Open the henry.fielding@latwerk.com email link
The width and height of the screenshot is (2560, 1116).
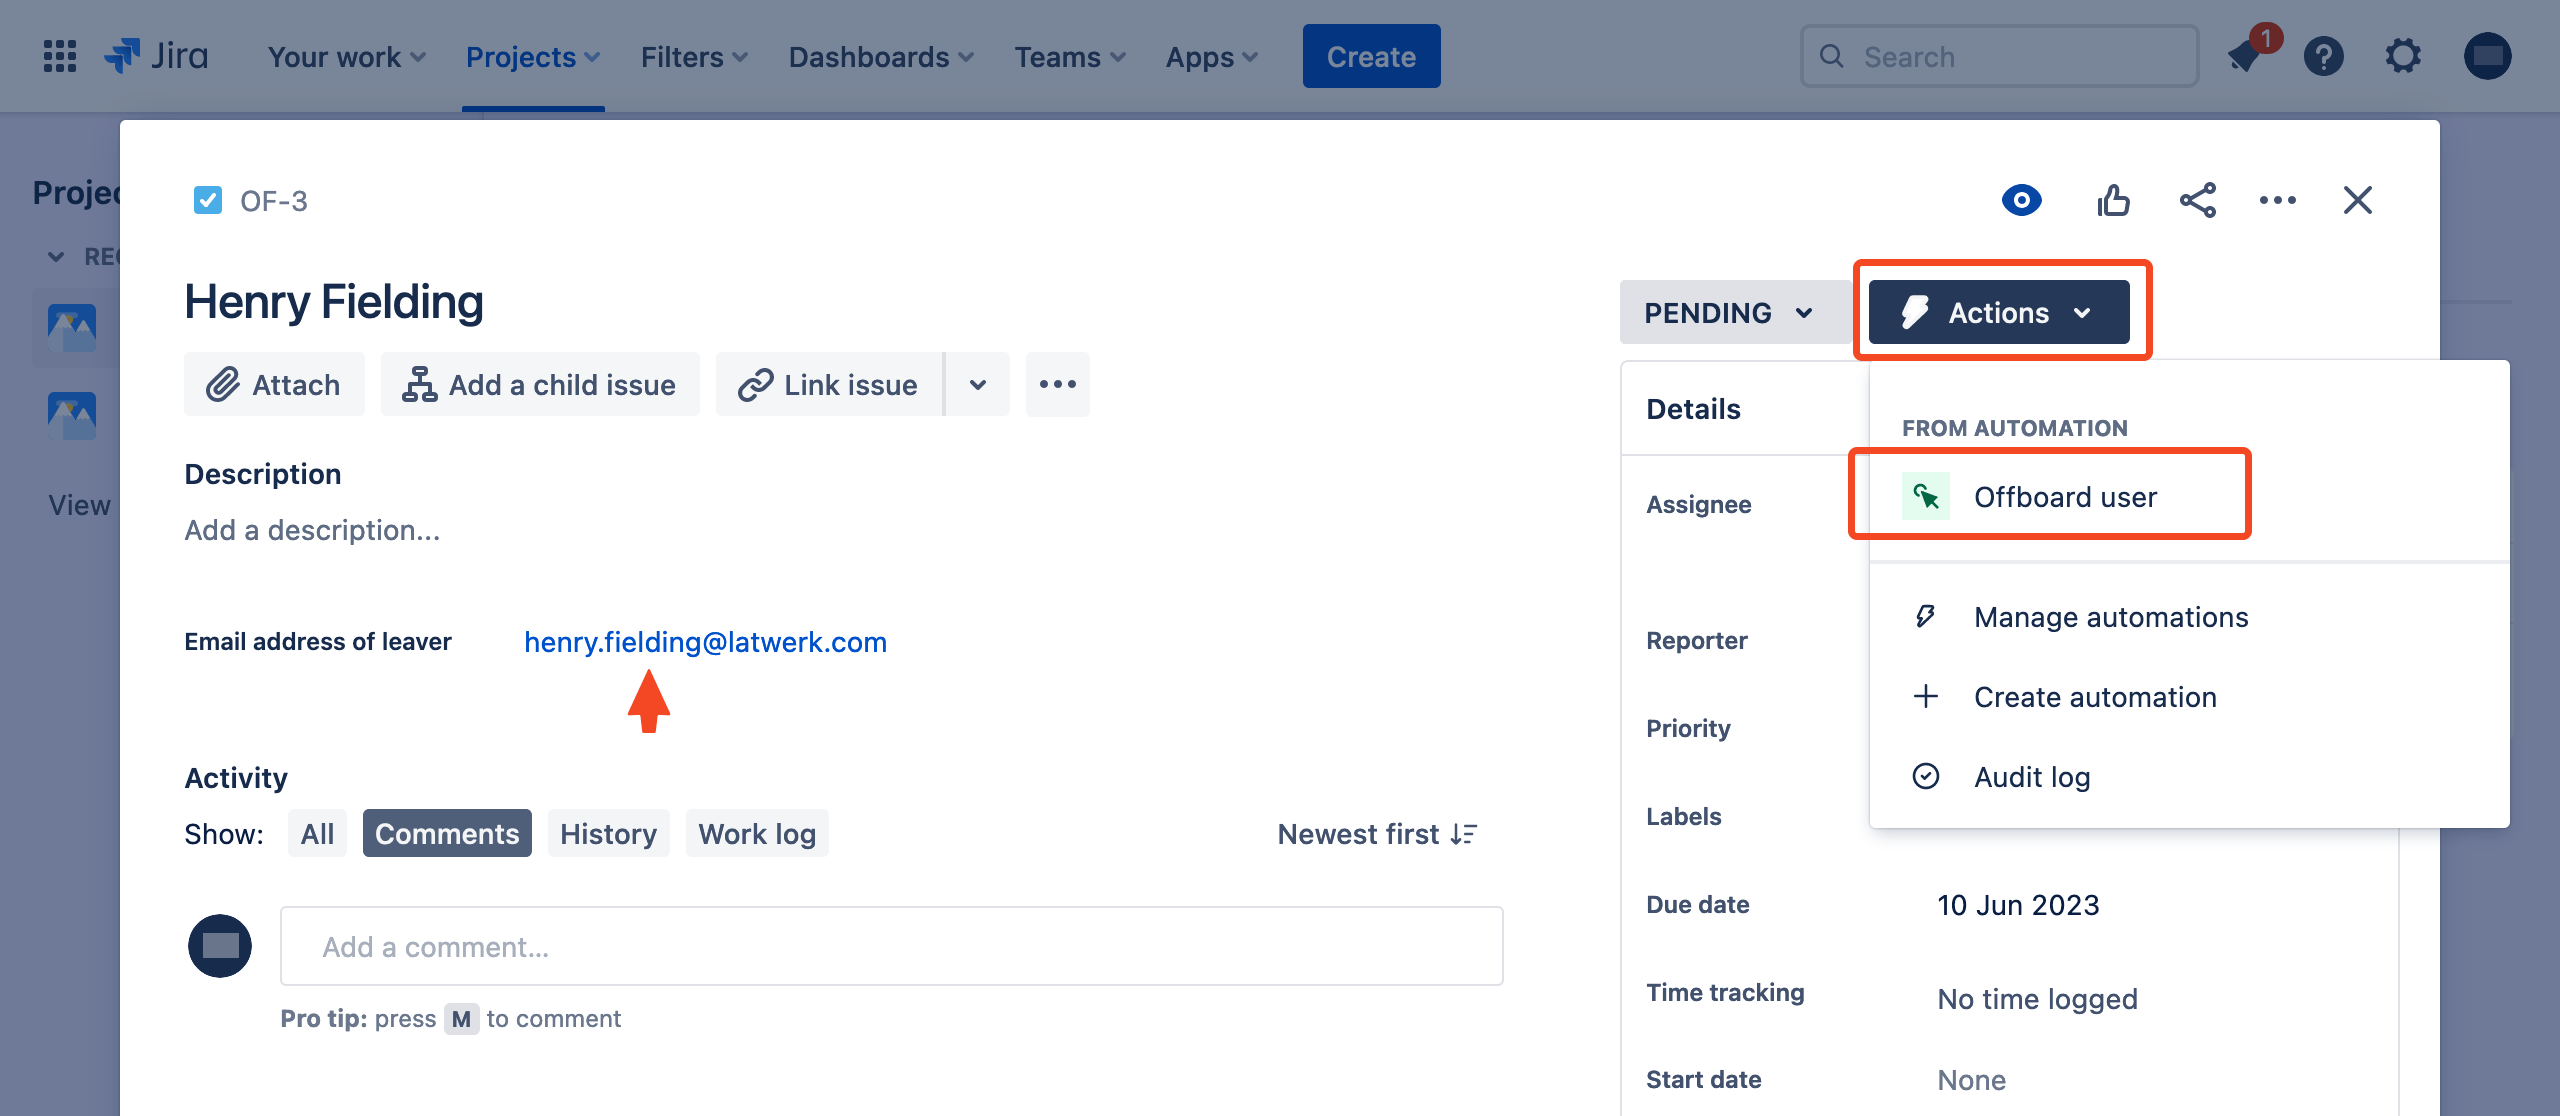pyautogui.click(x=705, y=642)
